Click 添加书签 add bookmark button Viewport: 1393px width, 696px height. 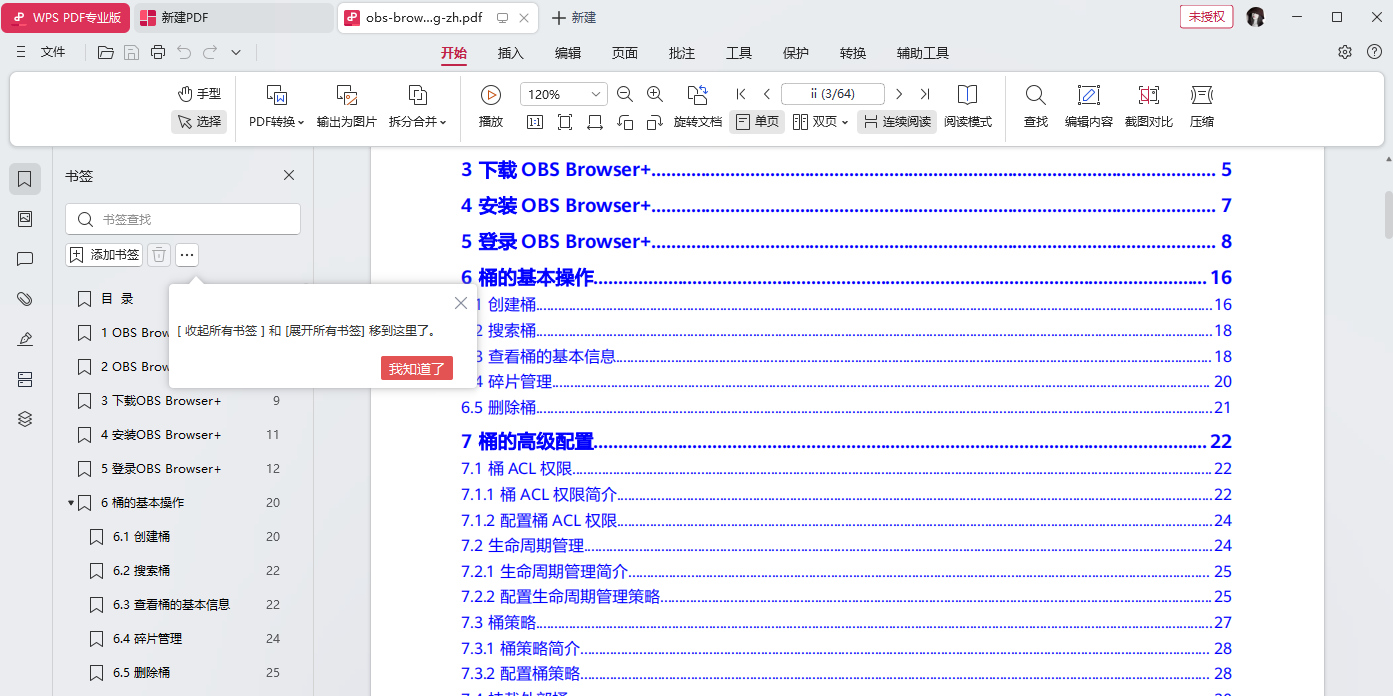click(x=104, y=255)
